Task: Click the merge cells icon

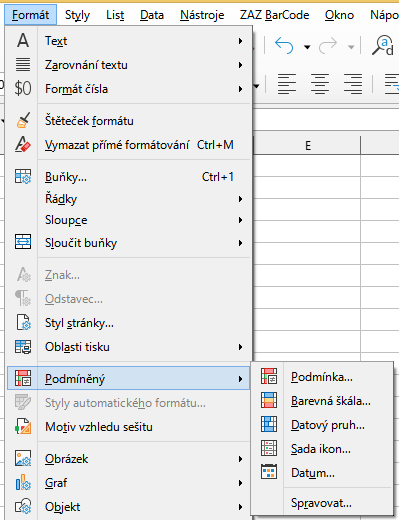Action: click(23, 242)
